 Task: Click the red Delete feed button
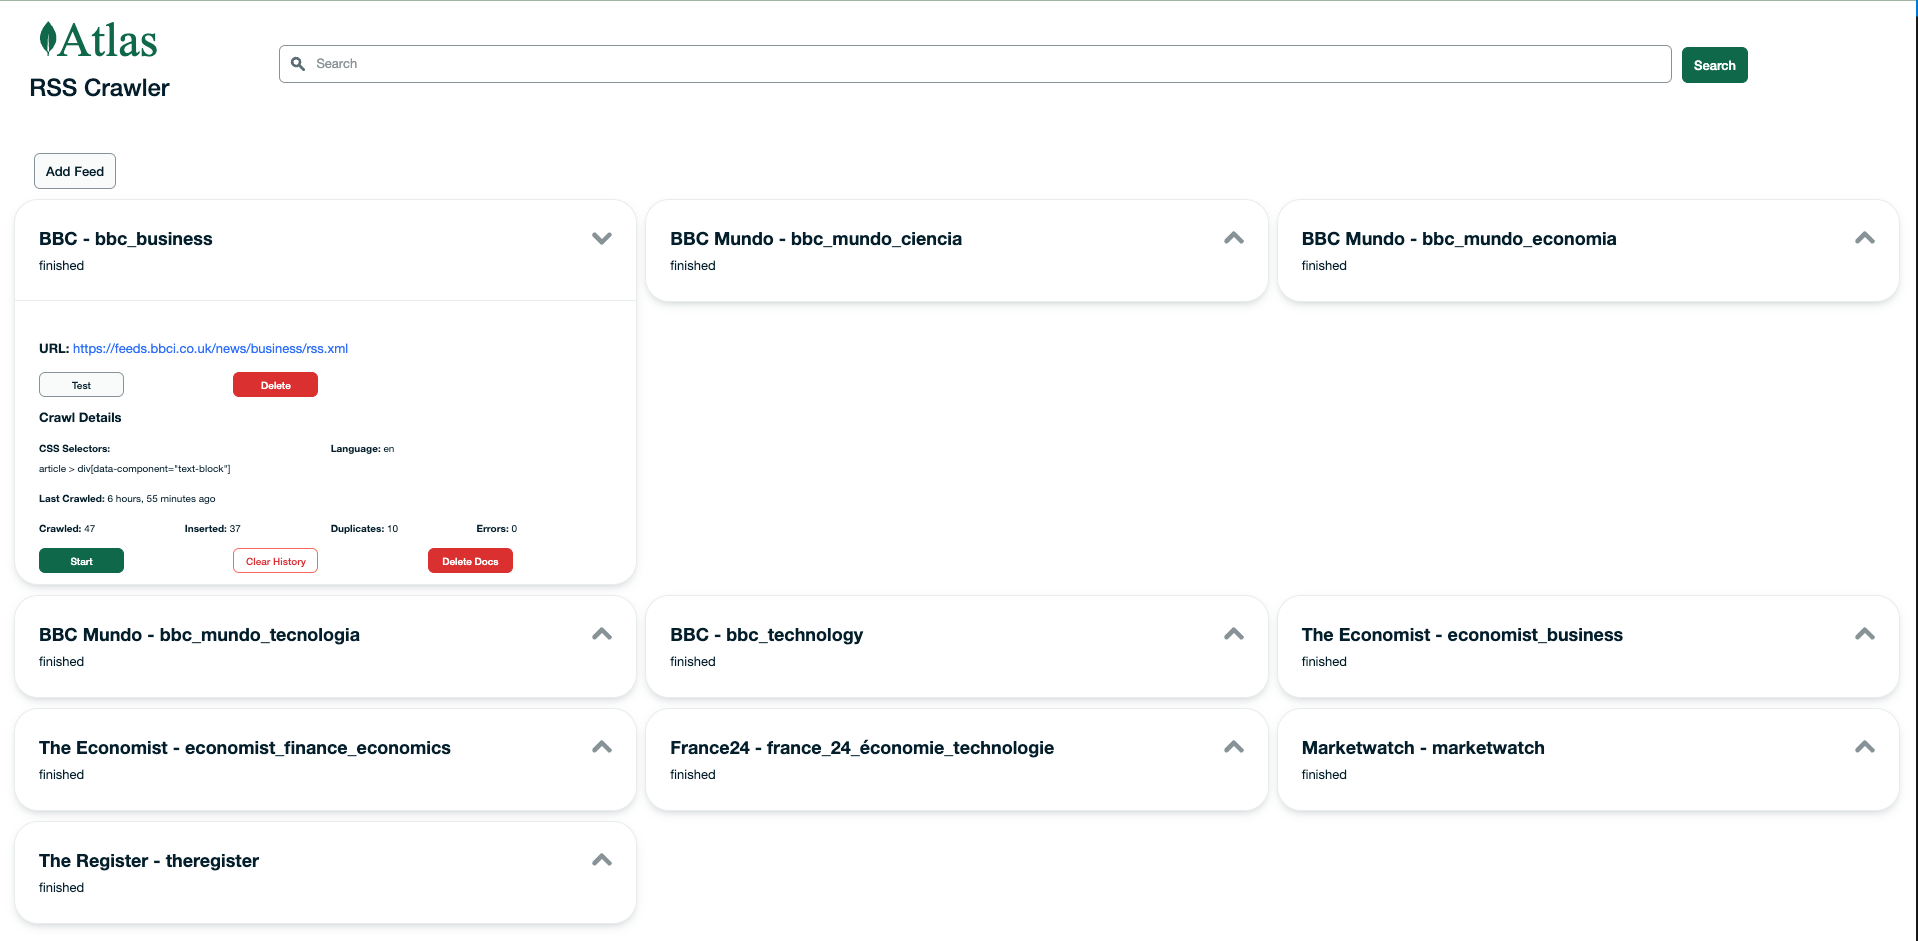pos(275,385)
